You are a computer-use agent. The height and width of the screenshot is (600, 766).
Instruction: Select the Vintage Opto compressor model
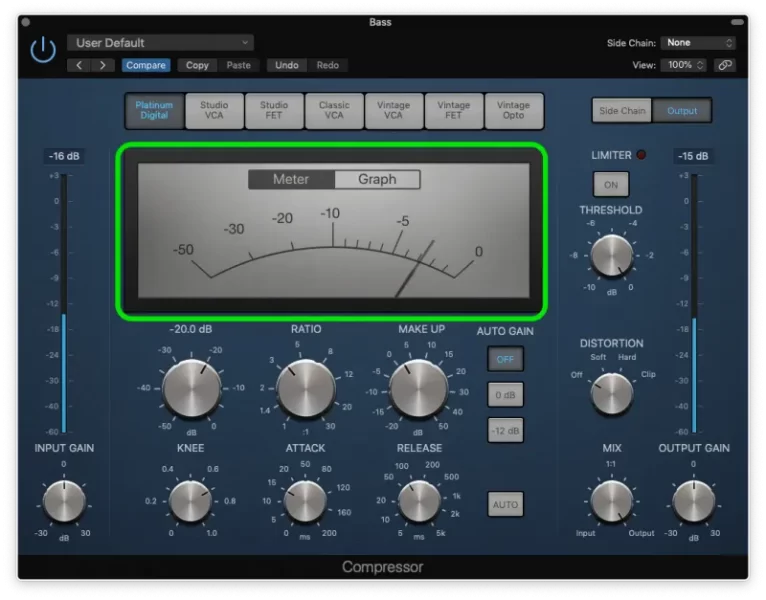[x=513, y=110]
